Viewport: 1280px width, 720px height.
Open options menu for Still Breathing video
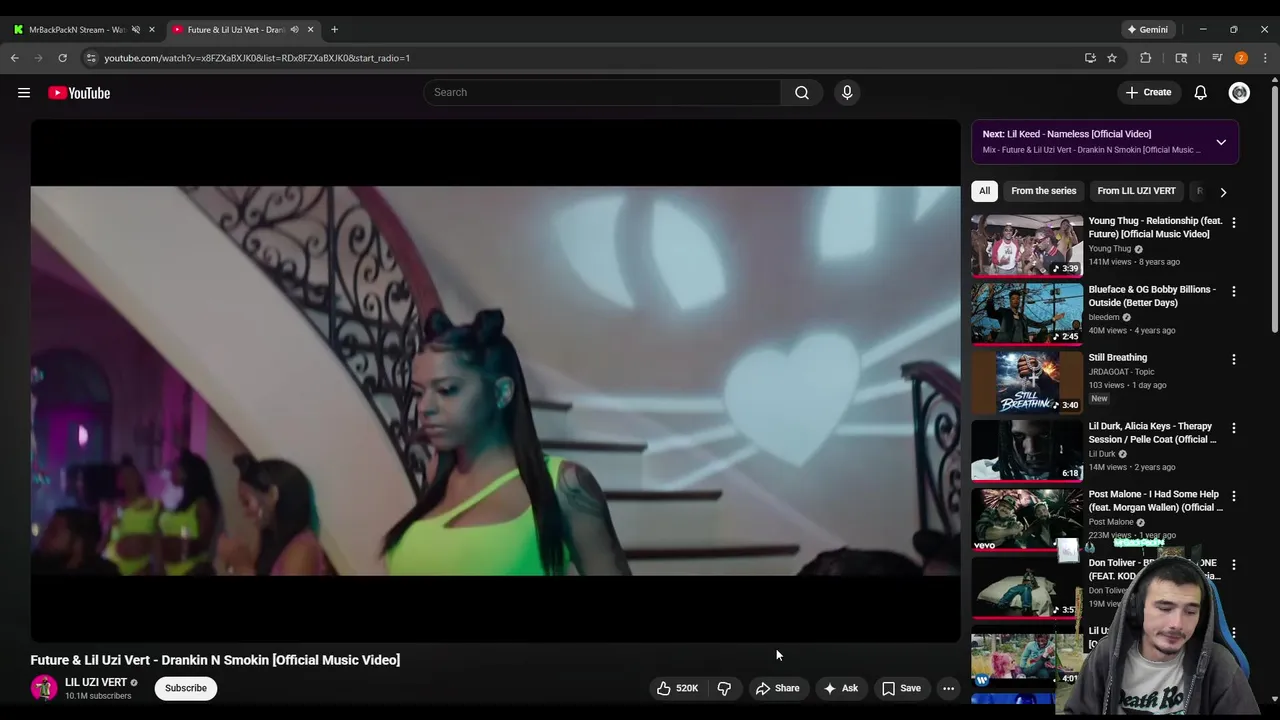(x=1233, y=359)
